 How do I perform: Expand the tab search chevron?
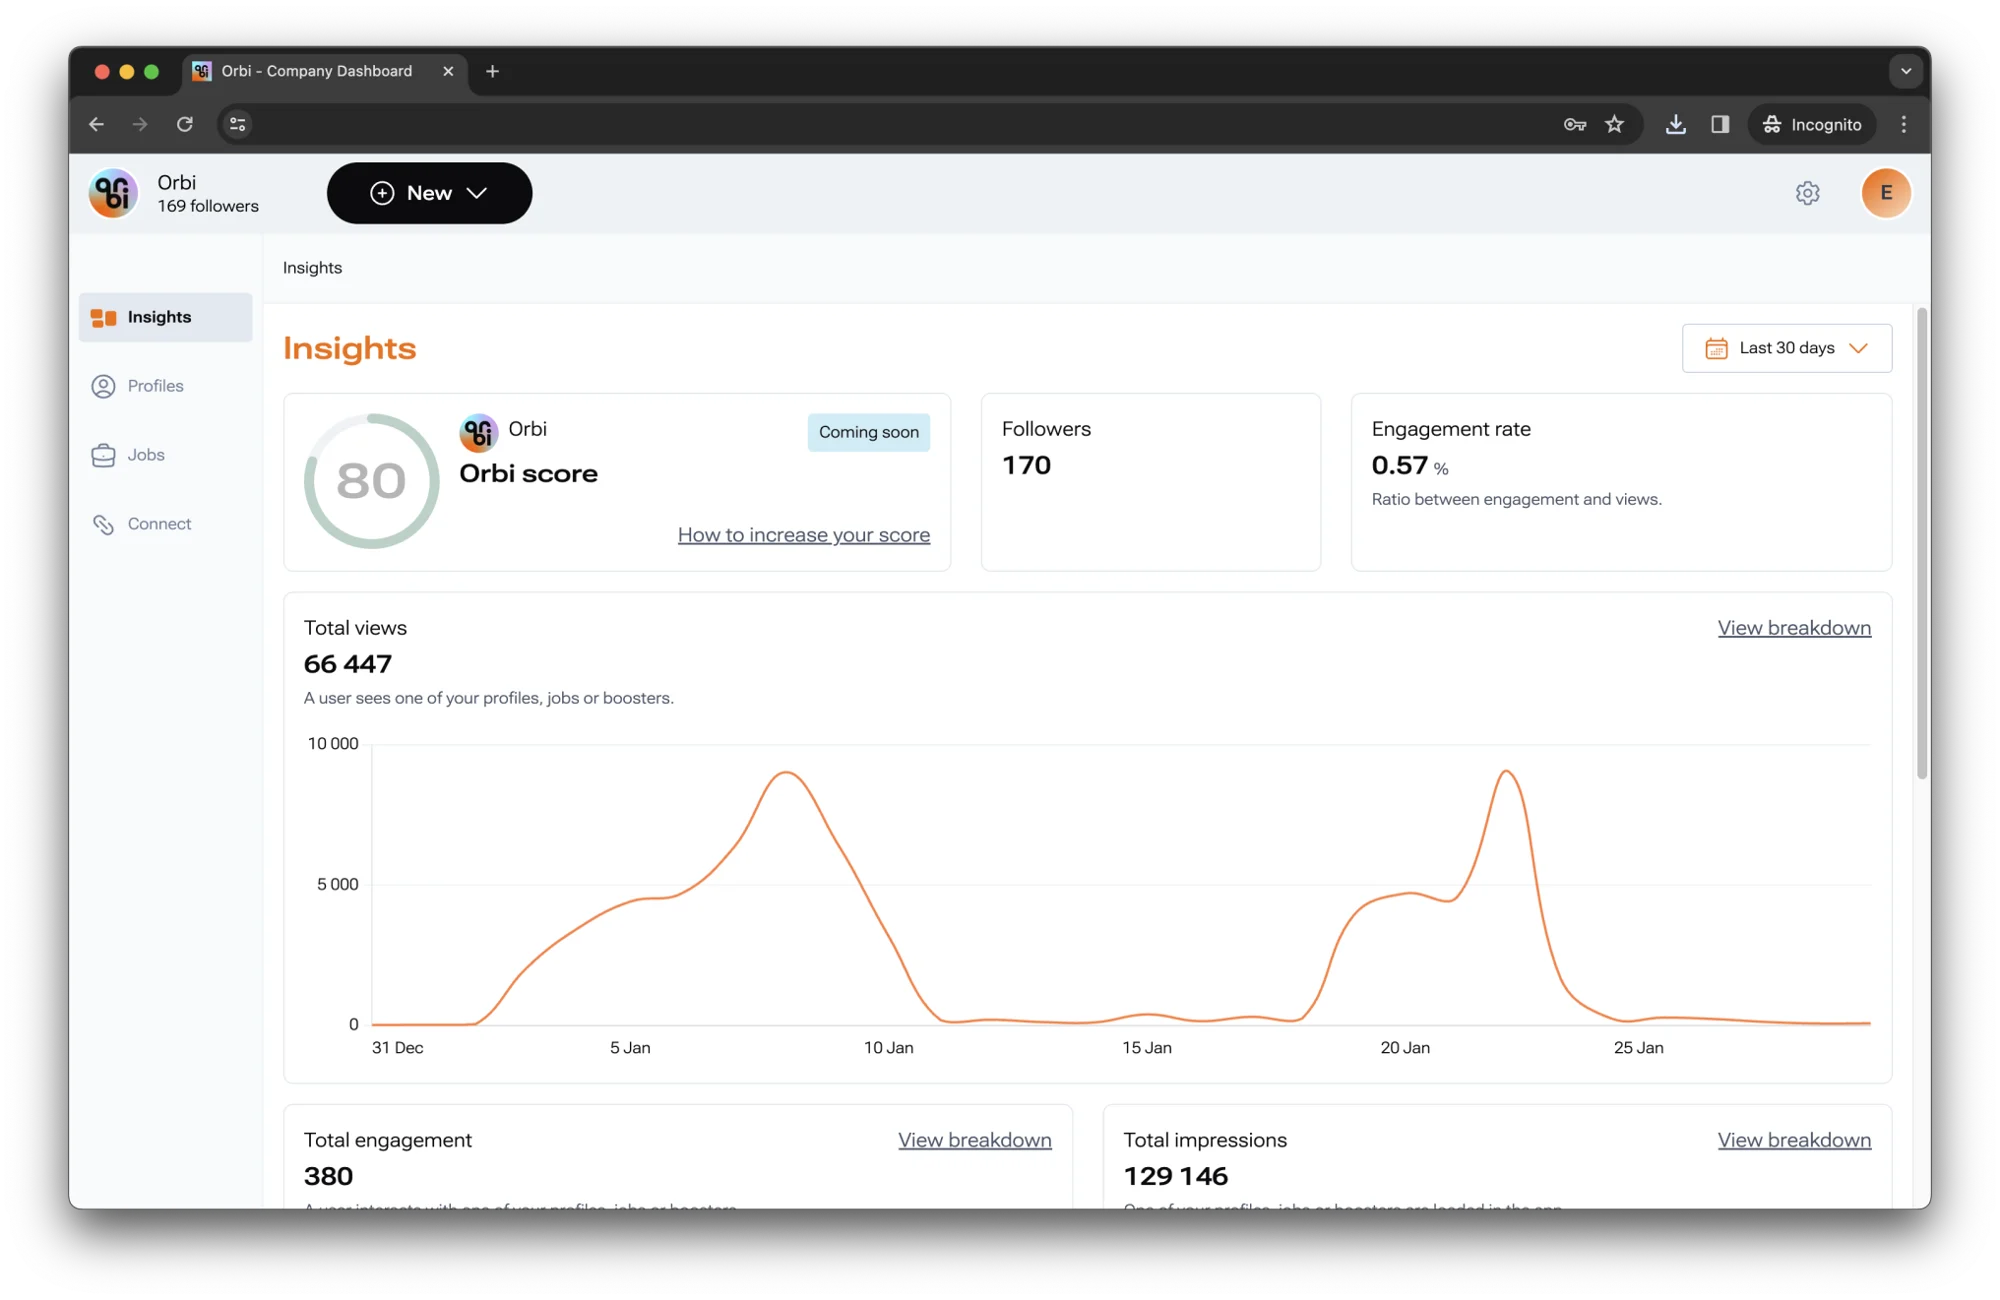[1906, 71]
